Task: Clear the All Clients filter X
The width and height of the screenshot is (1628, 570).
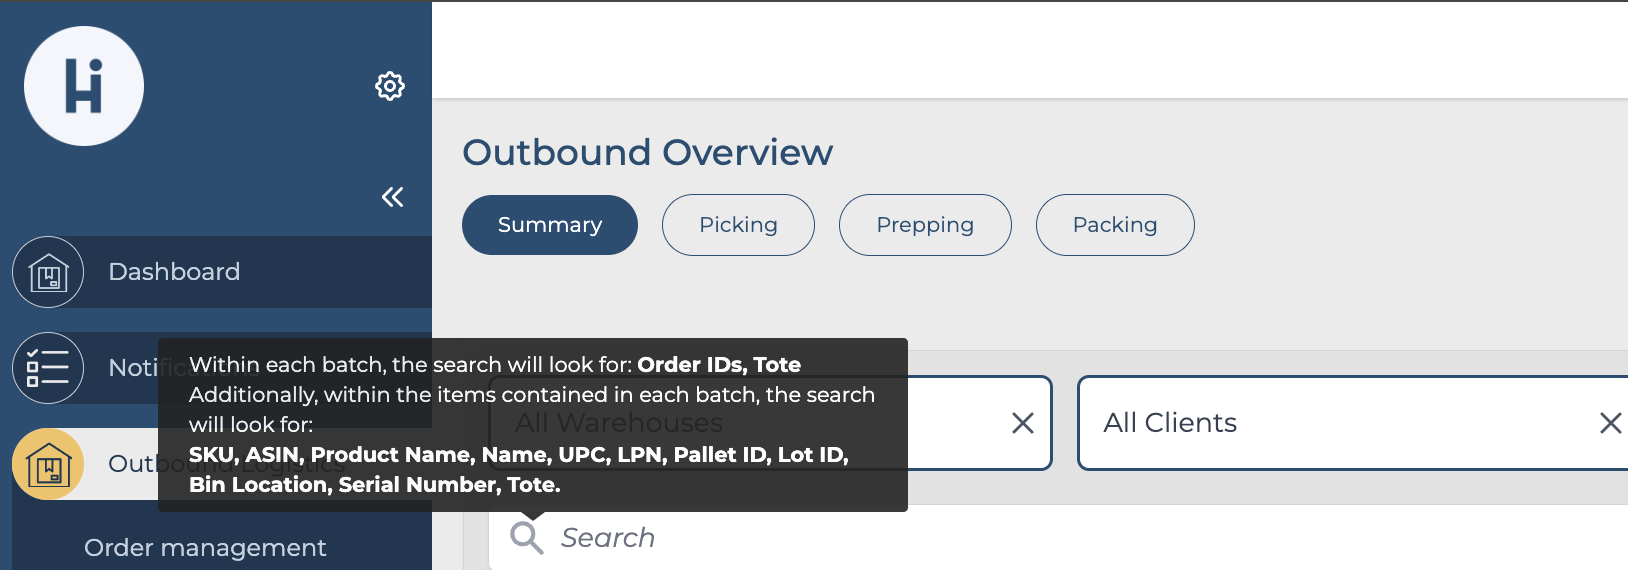Action: click(x=1610, y=423)
